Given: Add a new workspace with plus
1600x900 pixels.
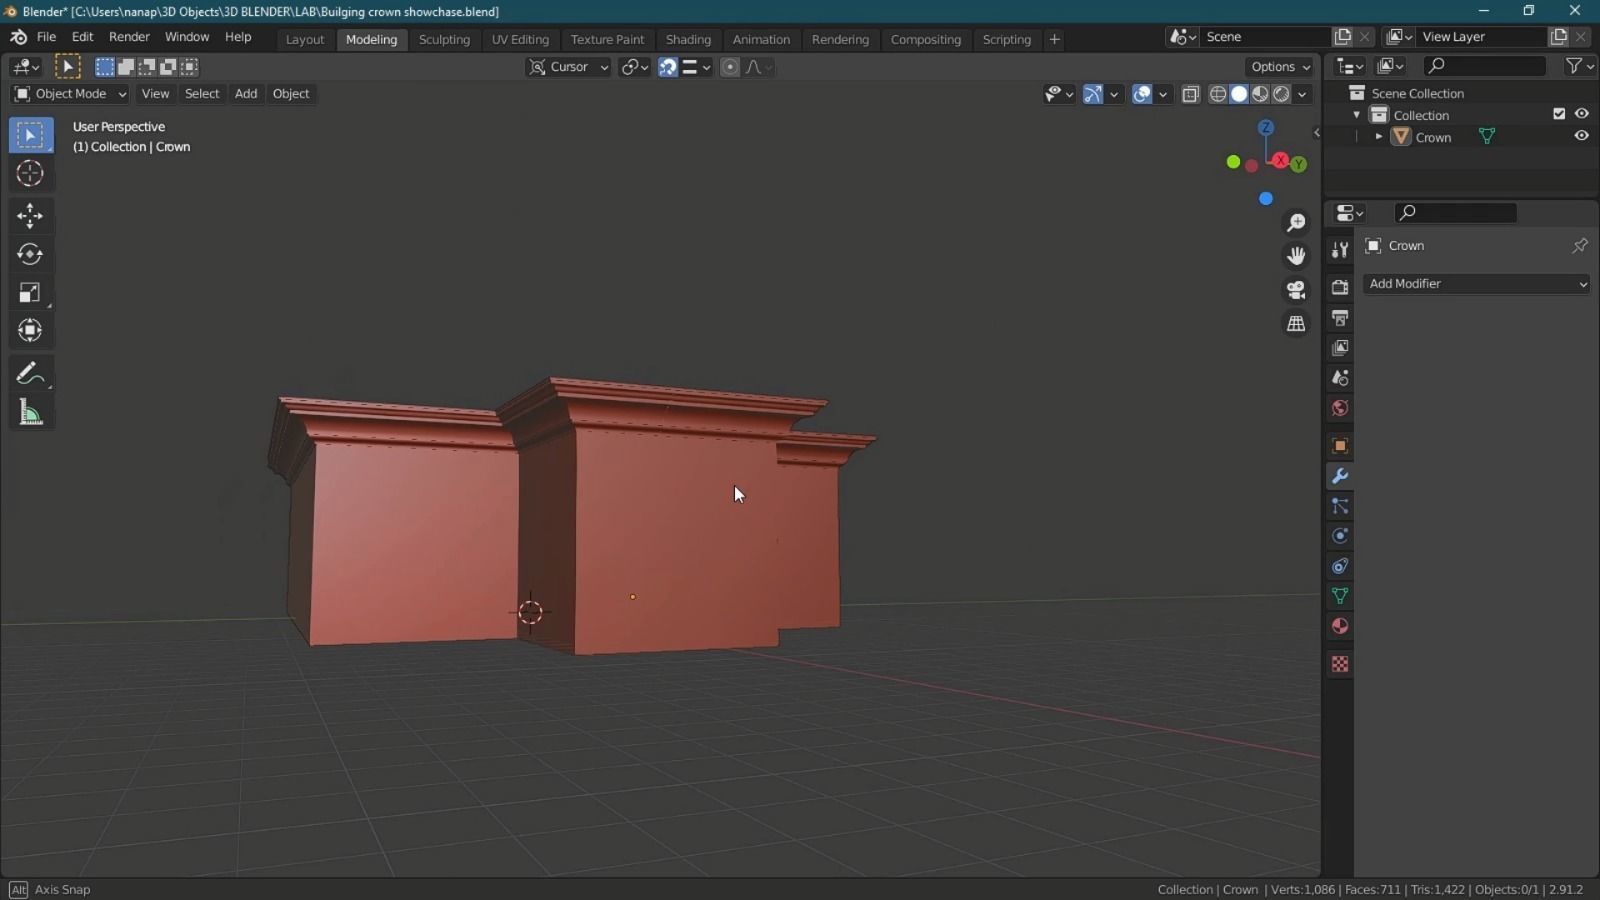Looking at the screenshot, I should [1054, 39].
